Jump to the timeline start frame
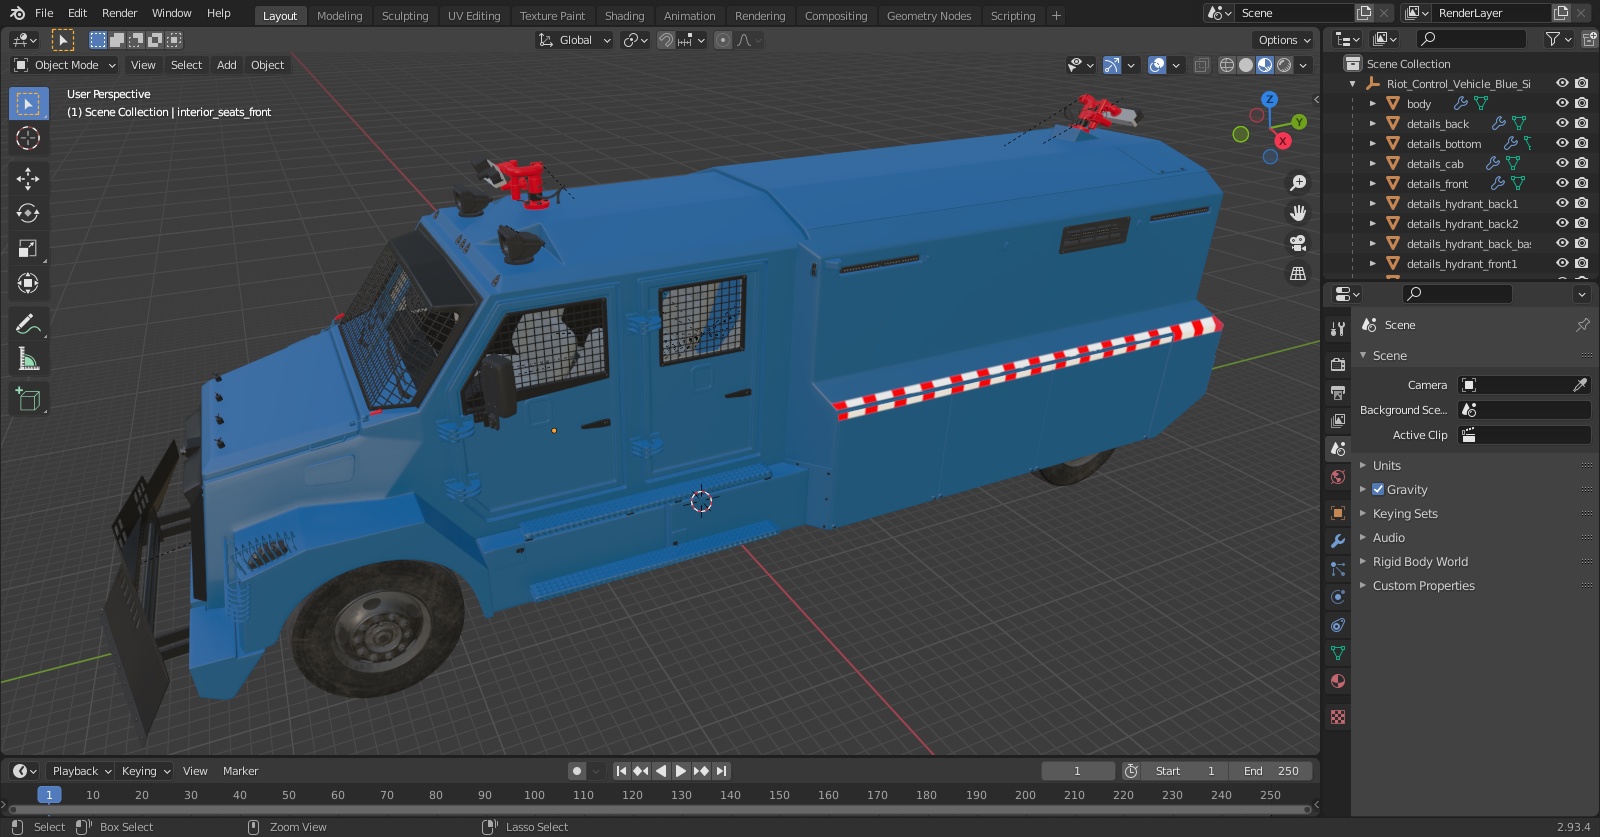The height and width of the screenshot is (837, 1600). pos(621,771)
